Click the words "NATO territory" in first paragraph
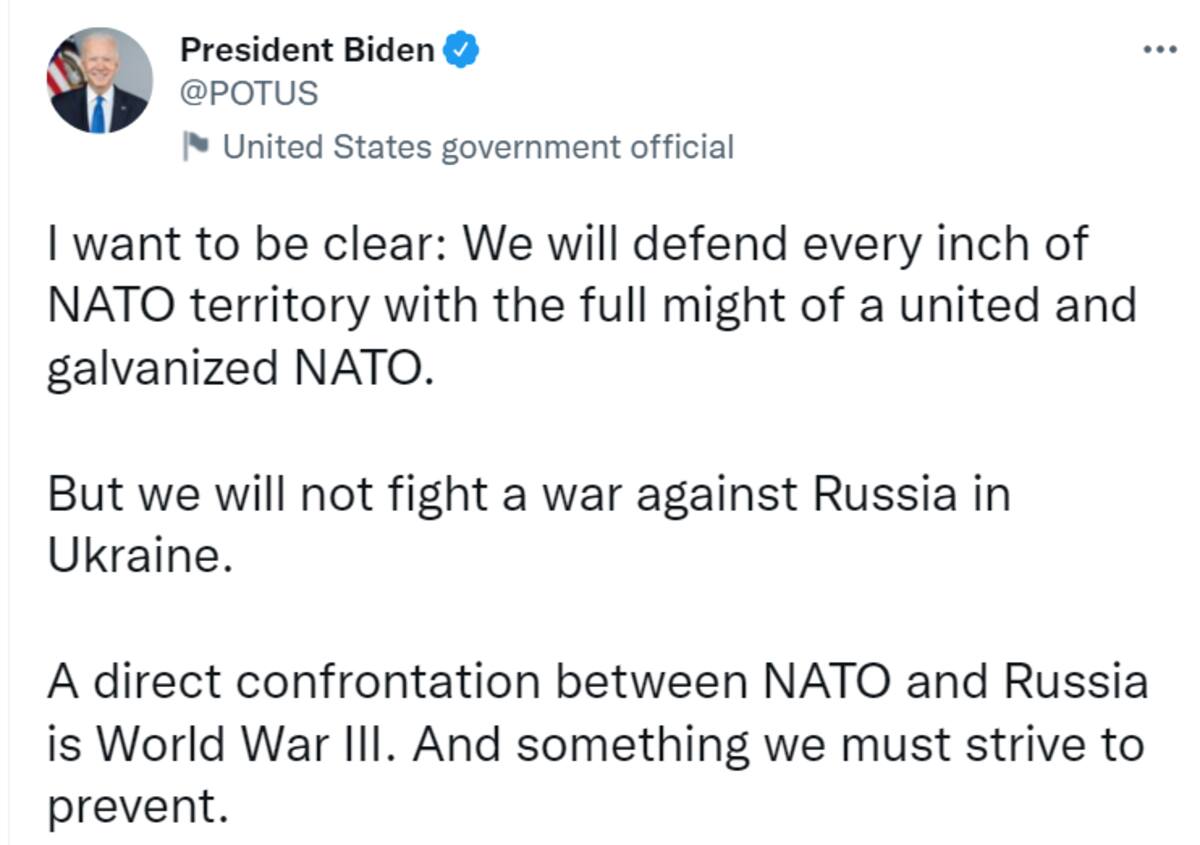1200x845 pixels. 208,306
